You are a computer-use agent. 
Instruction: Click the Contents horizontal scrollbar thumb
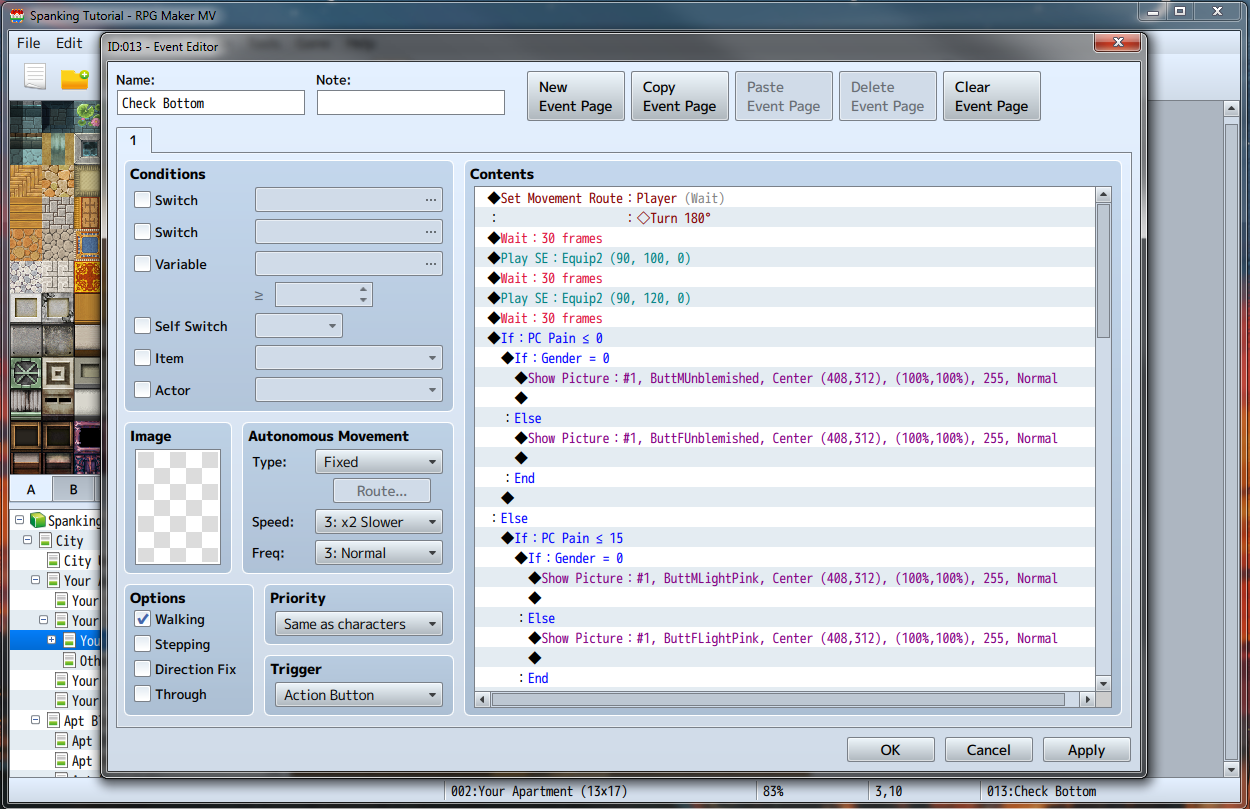click(x=778, y=699)
